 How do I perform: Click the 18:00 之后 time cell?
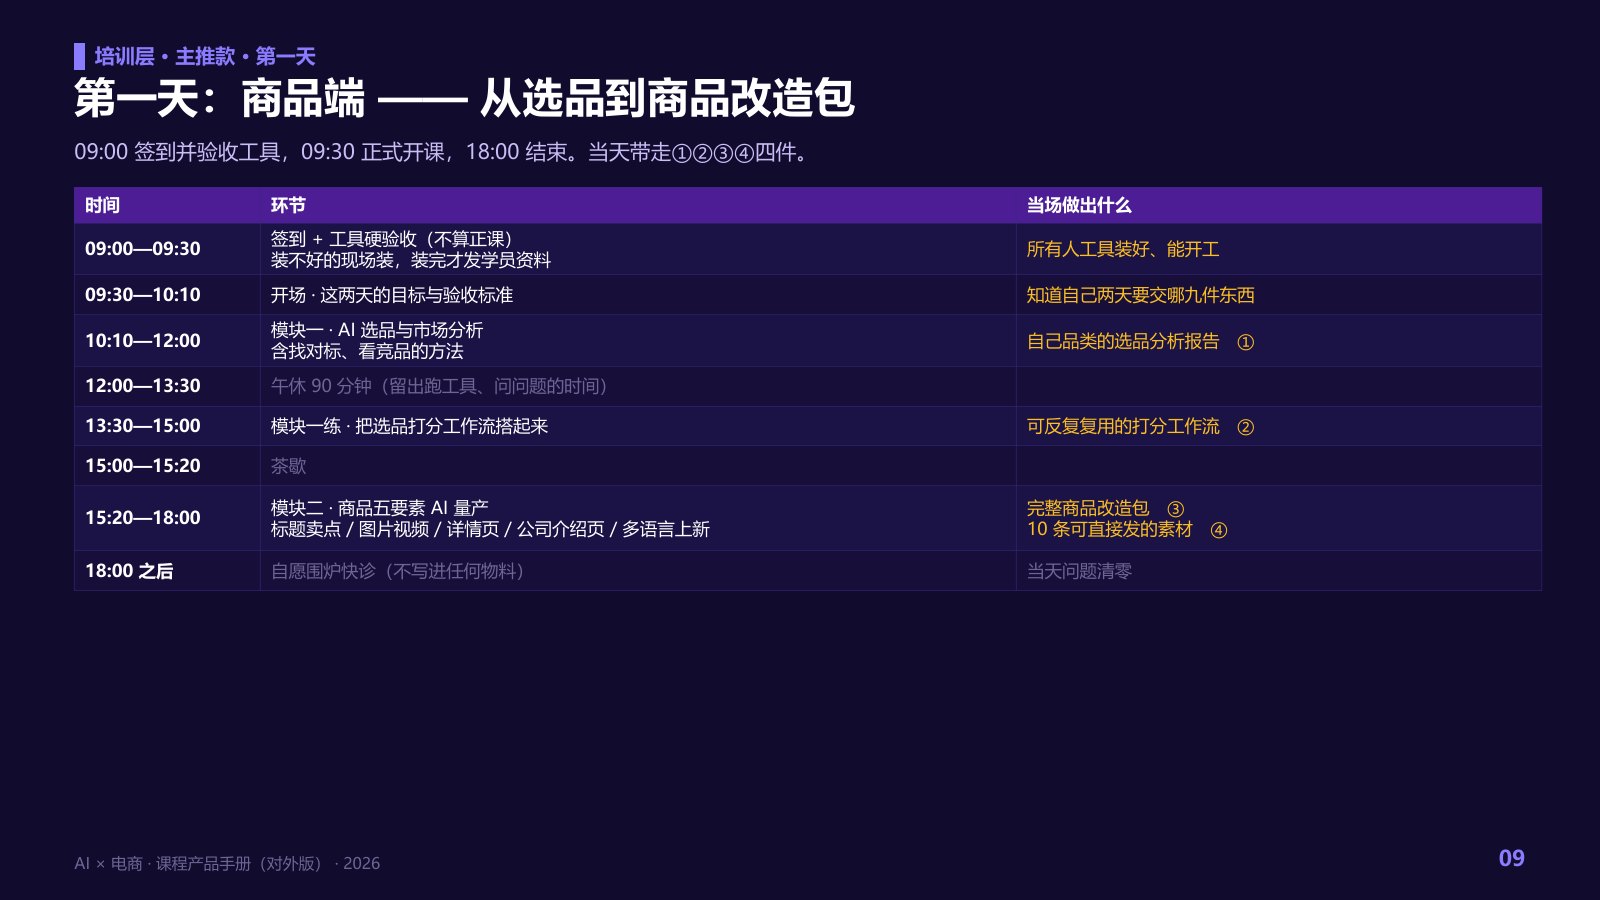click(167, 571)
